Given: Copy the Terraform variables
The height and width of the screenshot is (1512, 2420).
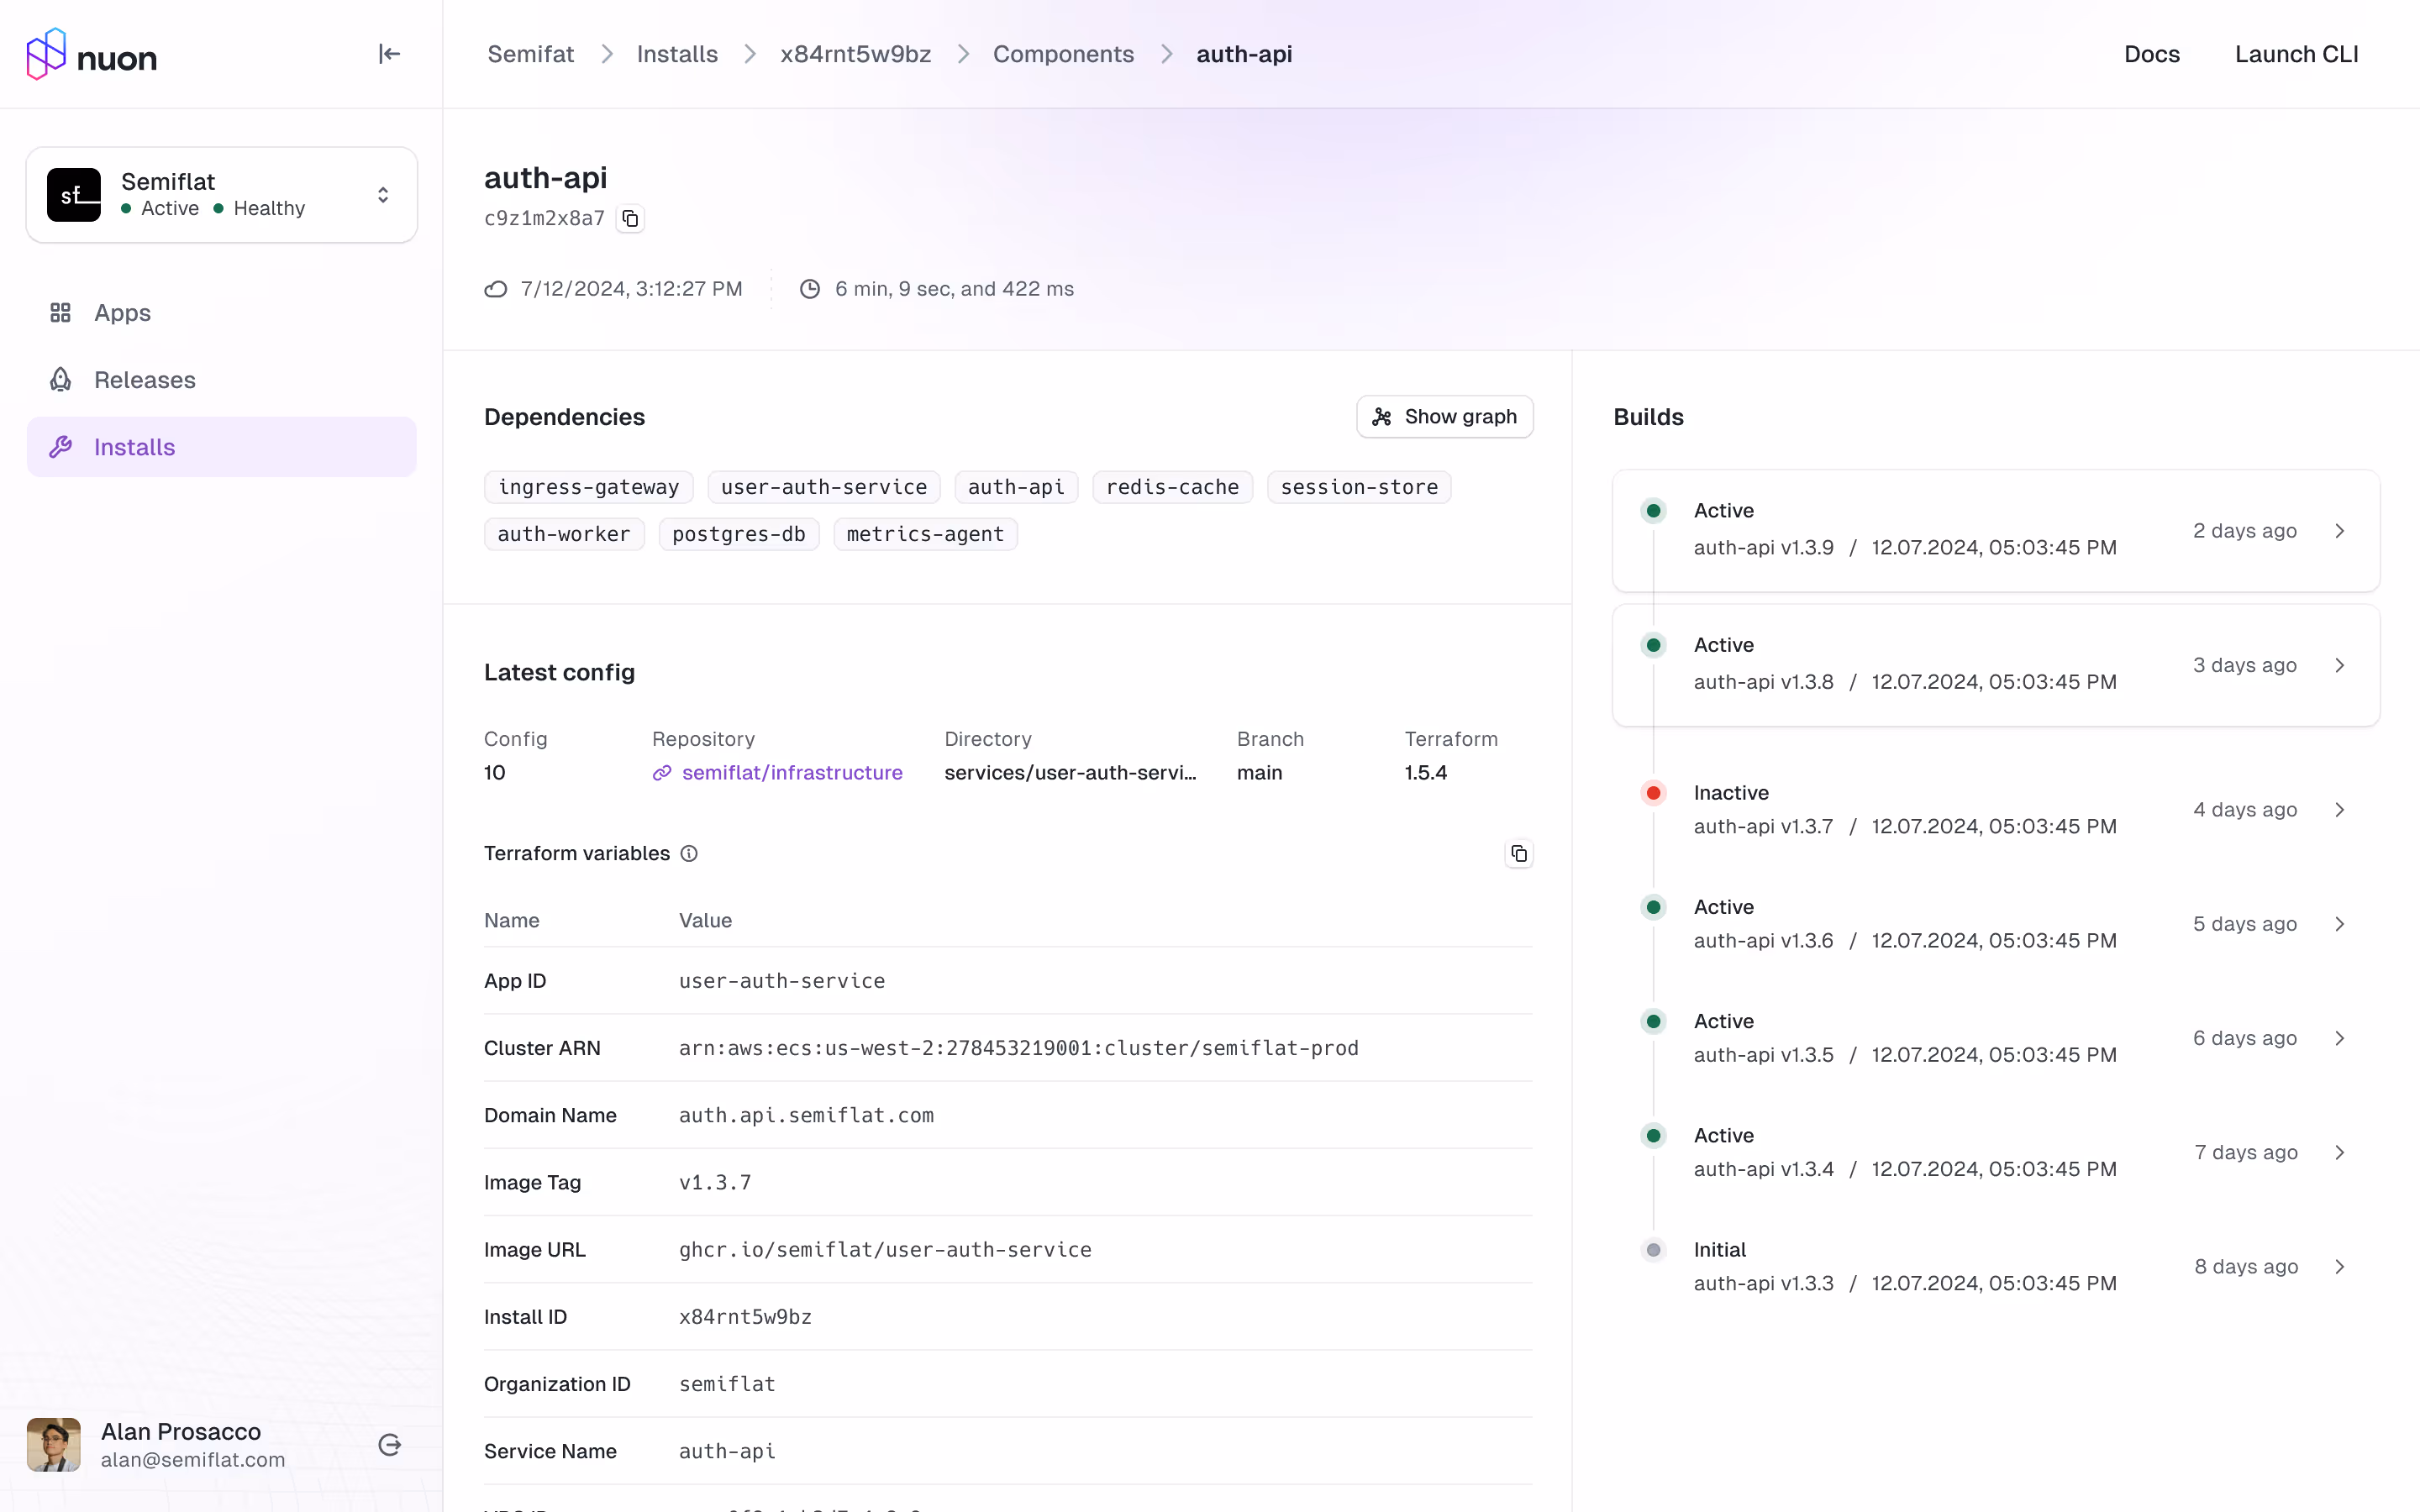Looking at the screenshot, I should tap(1518, 853).
